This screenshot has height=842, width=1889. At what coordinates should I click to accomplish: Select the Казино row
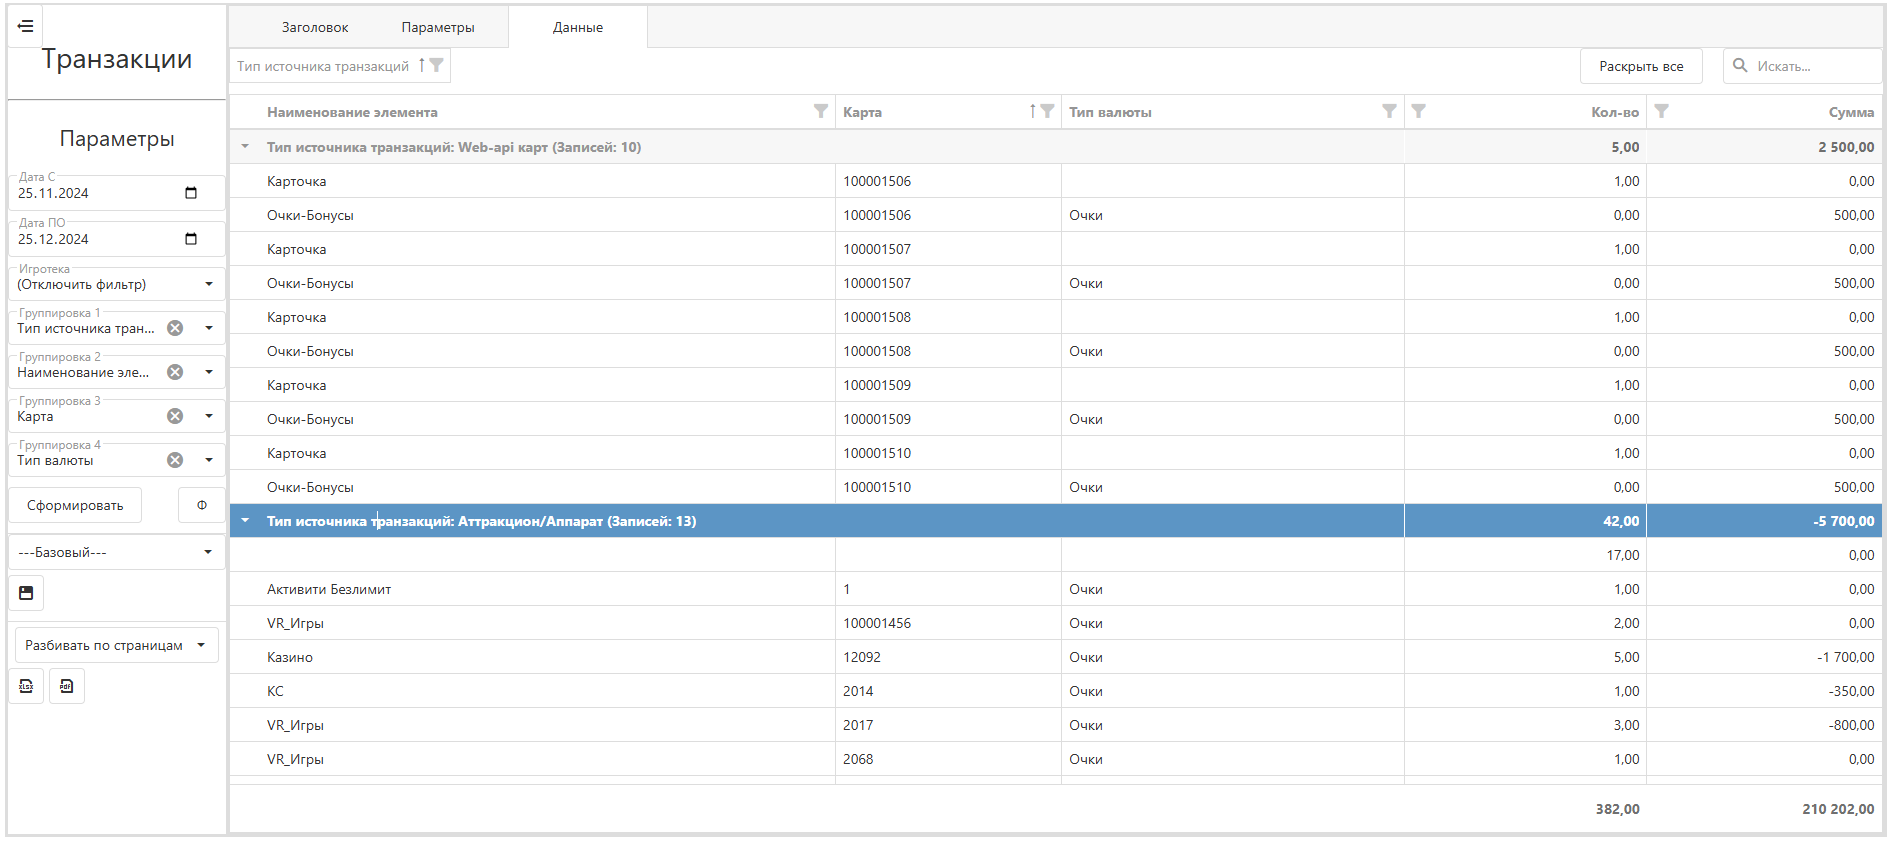coord(1056,657)
